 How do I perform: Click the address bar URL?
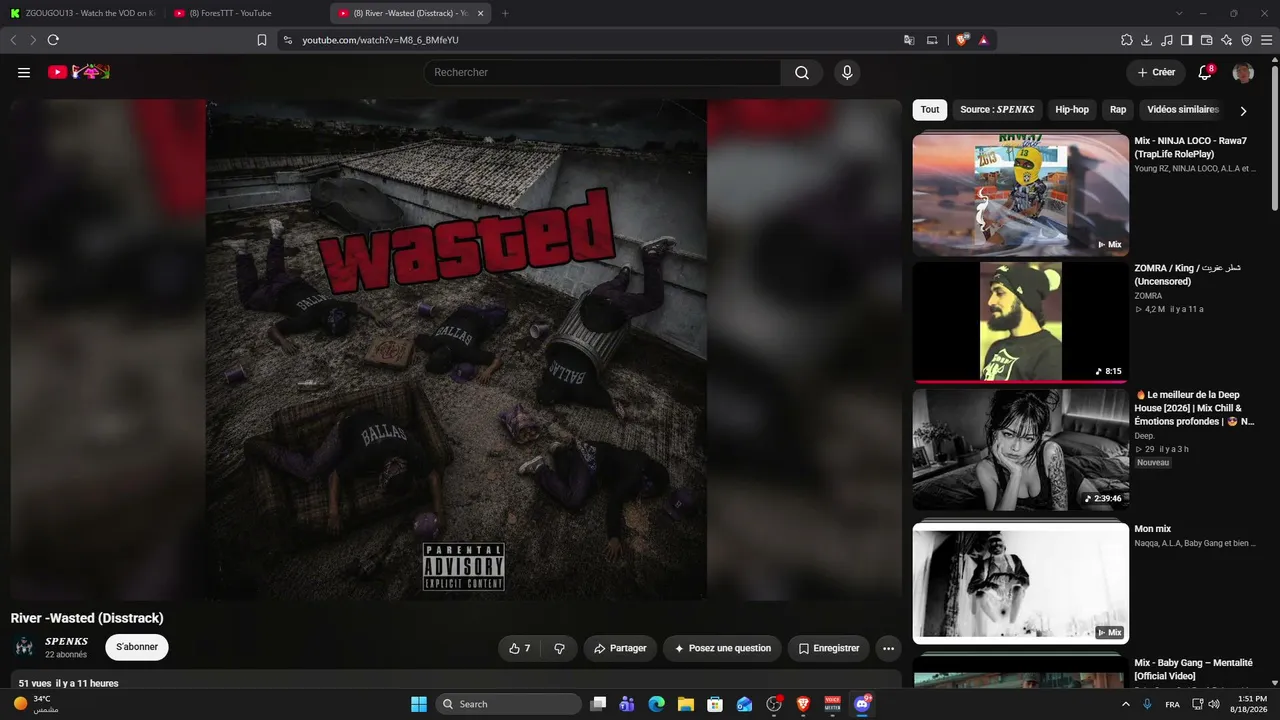tap(380, 40)
